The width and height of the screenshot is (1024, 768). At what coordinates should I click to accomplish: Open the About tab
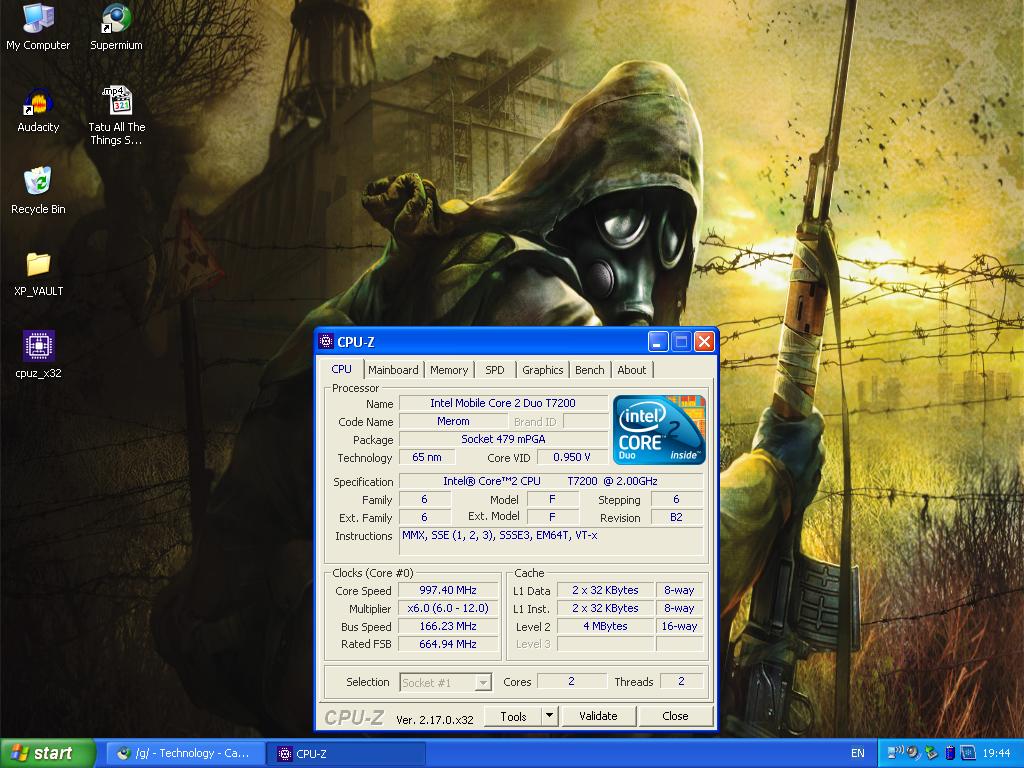[x=632, y=370]
